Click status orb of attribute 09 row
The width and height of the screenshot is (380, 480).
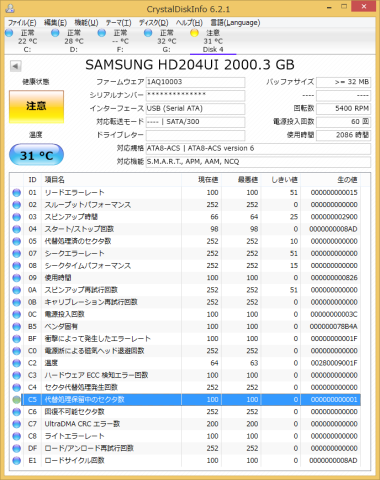[x=16, y=278]
